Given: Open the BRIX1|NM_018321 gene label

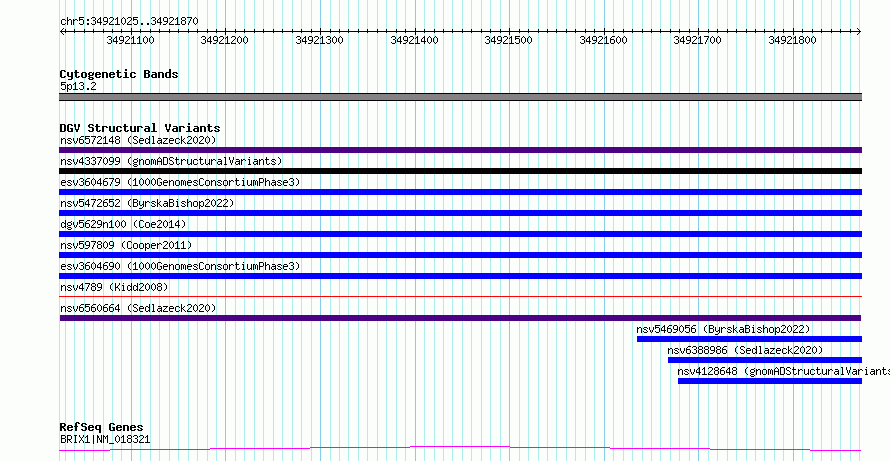Looking at the screenshot, I should (x=105, y=439).
